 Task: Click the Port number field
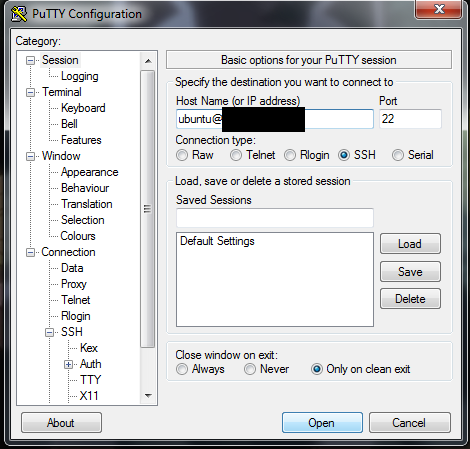coord(410,119)
